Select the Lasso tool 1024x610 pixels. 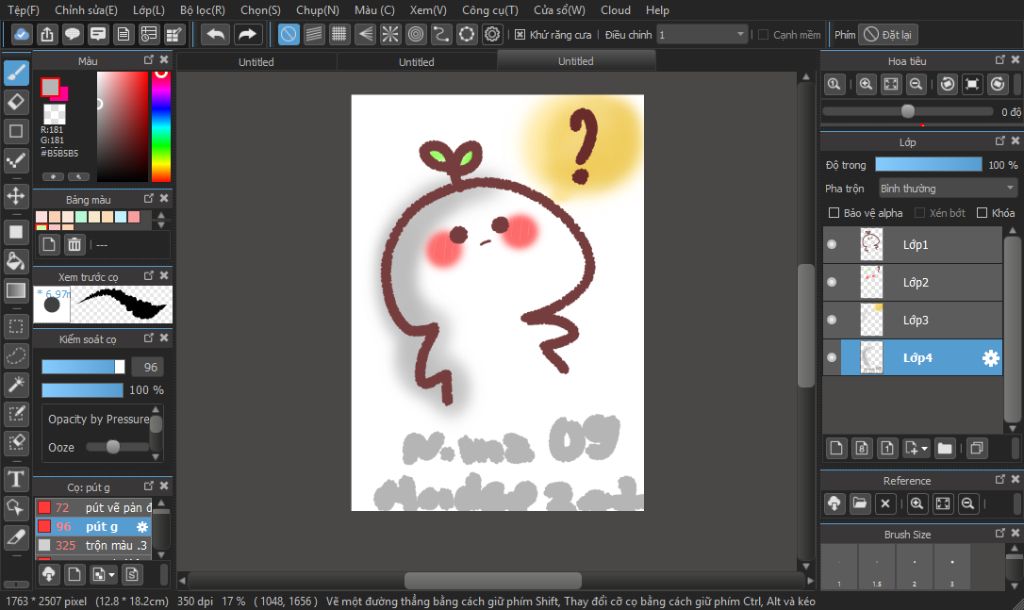(x=16, y=356)
